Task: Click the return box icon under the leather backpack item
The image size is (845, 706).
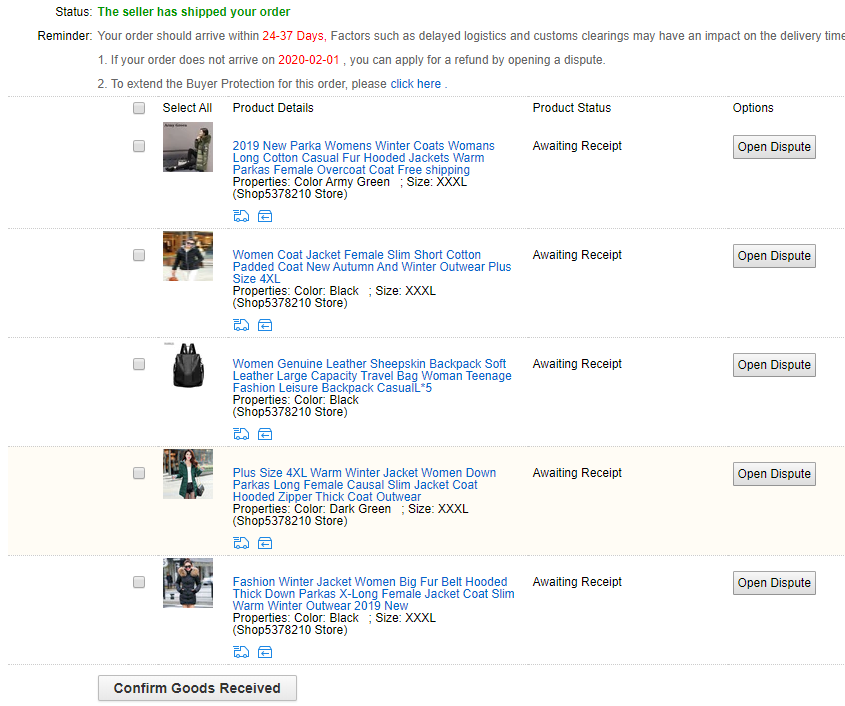Action: tap(265, 434)
